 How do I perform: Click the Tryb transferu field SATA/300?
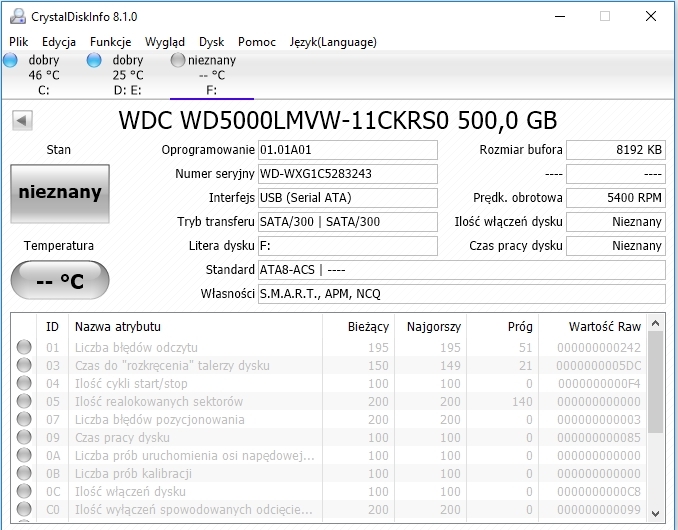(x=348, y=222)
